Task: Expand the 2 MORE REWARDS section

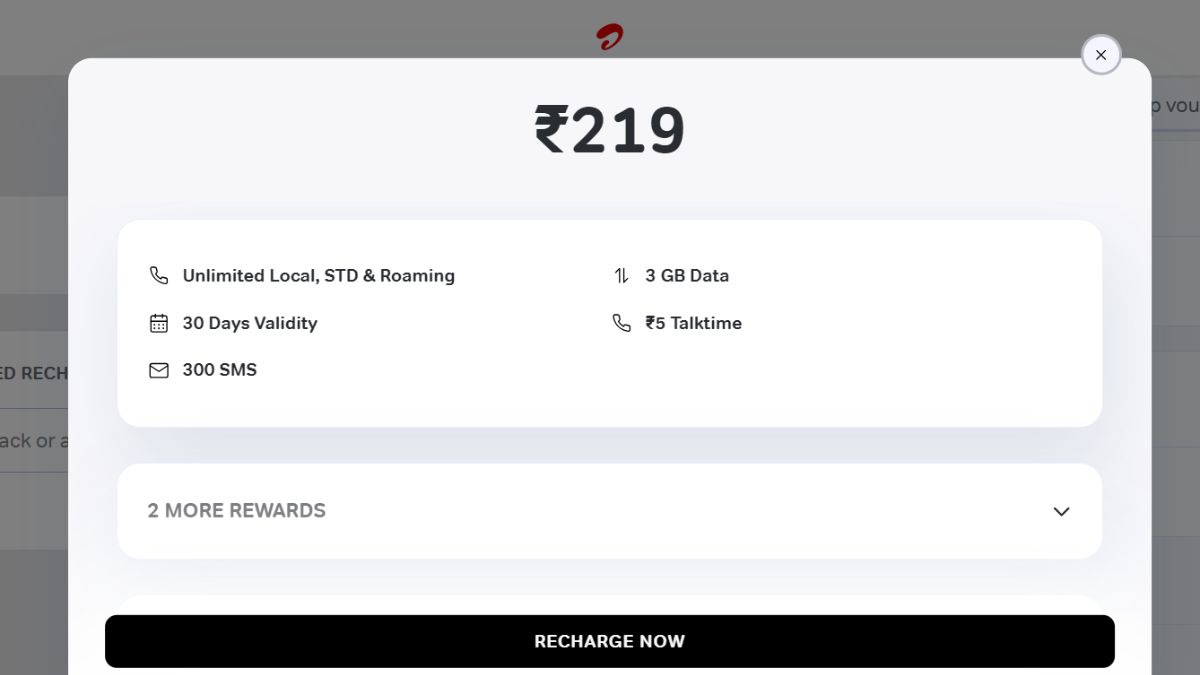Action: [x=237, y=511]
